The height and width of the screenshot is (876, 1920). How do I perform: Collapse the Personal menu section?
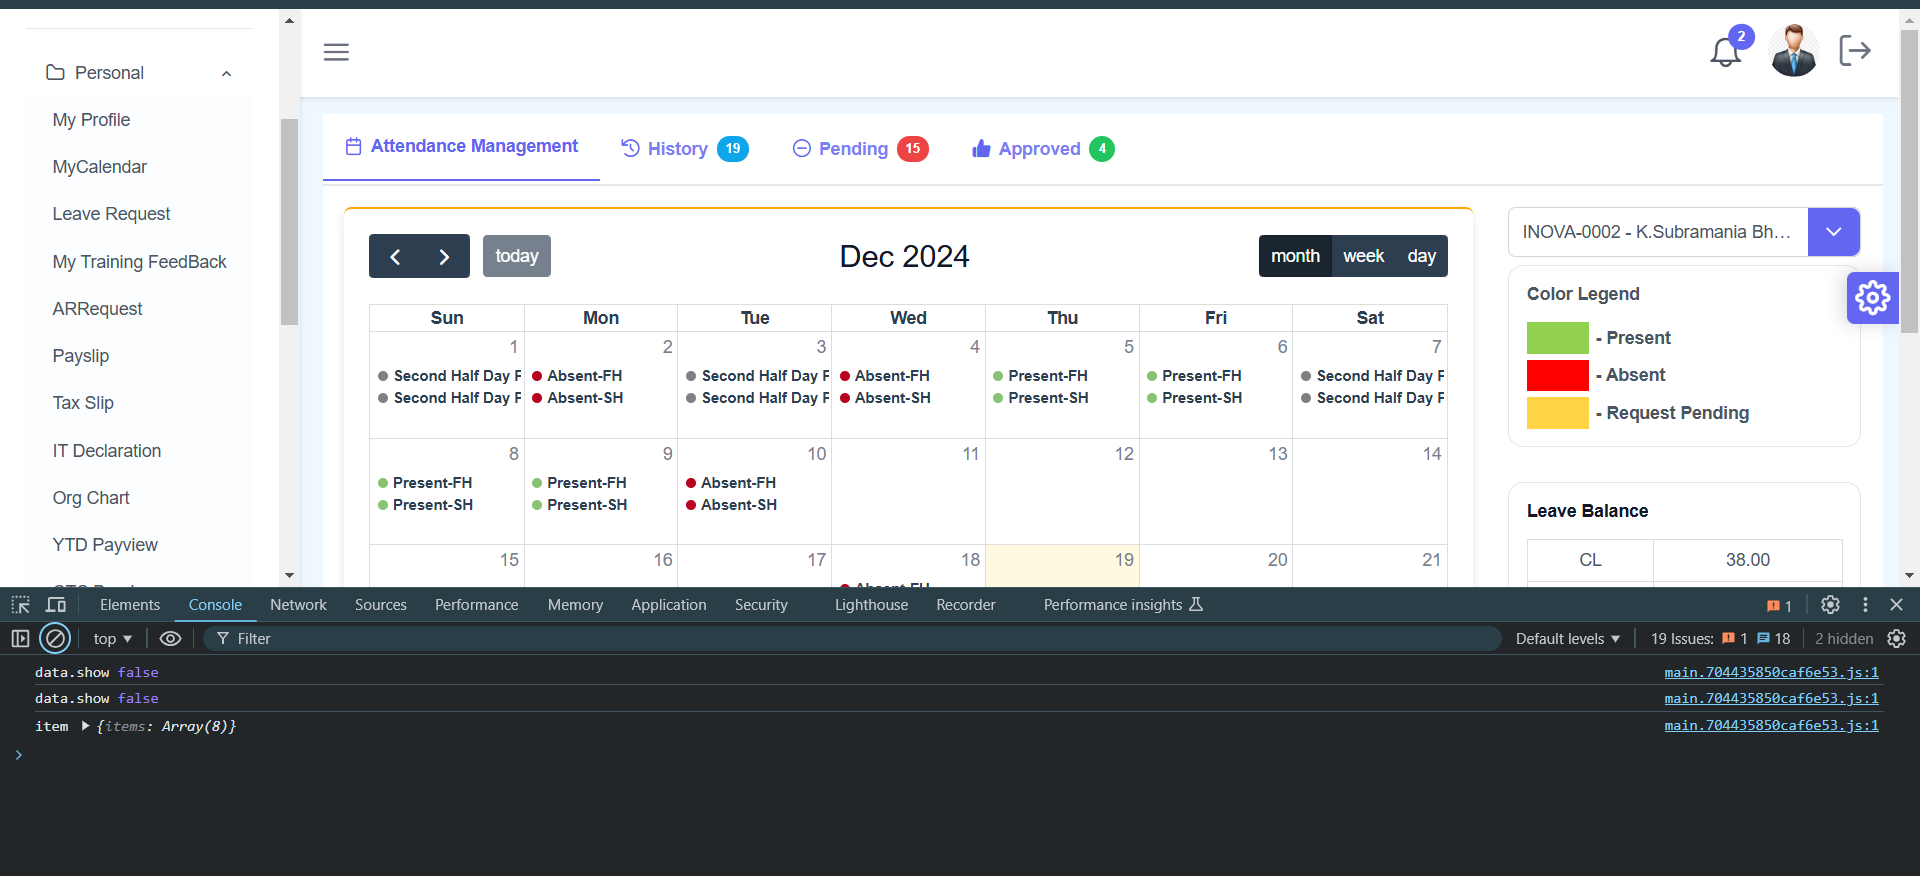[x=226, y=73]
